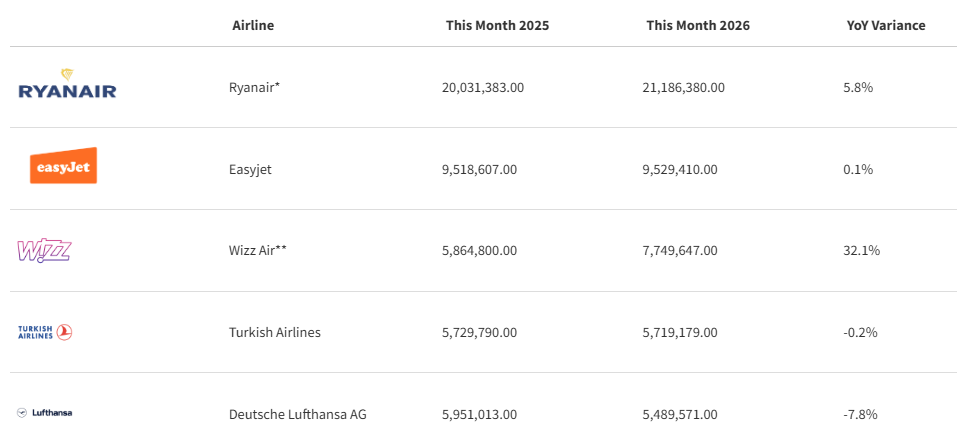This screenshot has width=957, height=443.
Task: Click Easyjet's 2025 value 9,518,607.00
Action: (x=479, y=169)
